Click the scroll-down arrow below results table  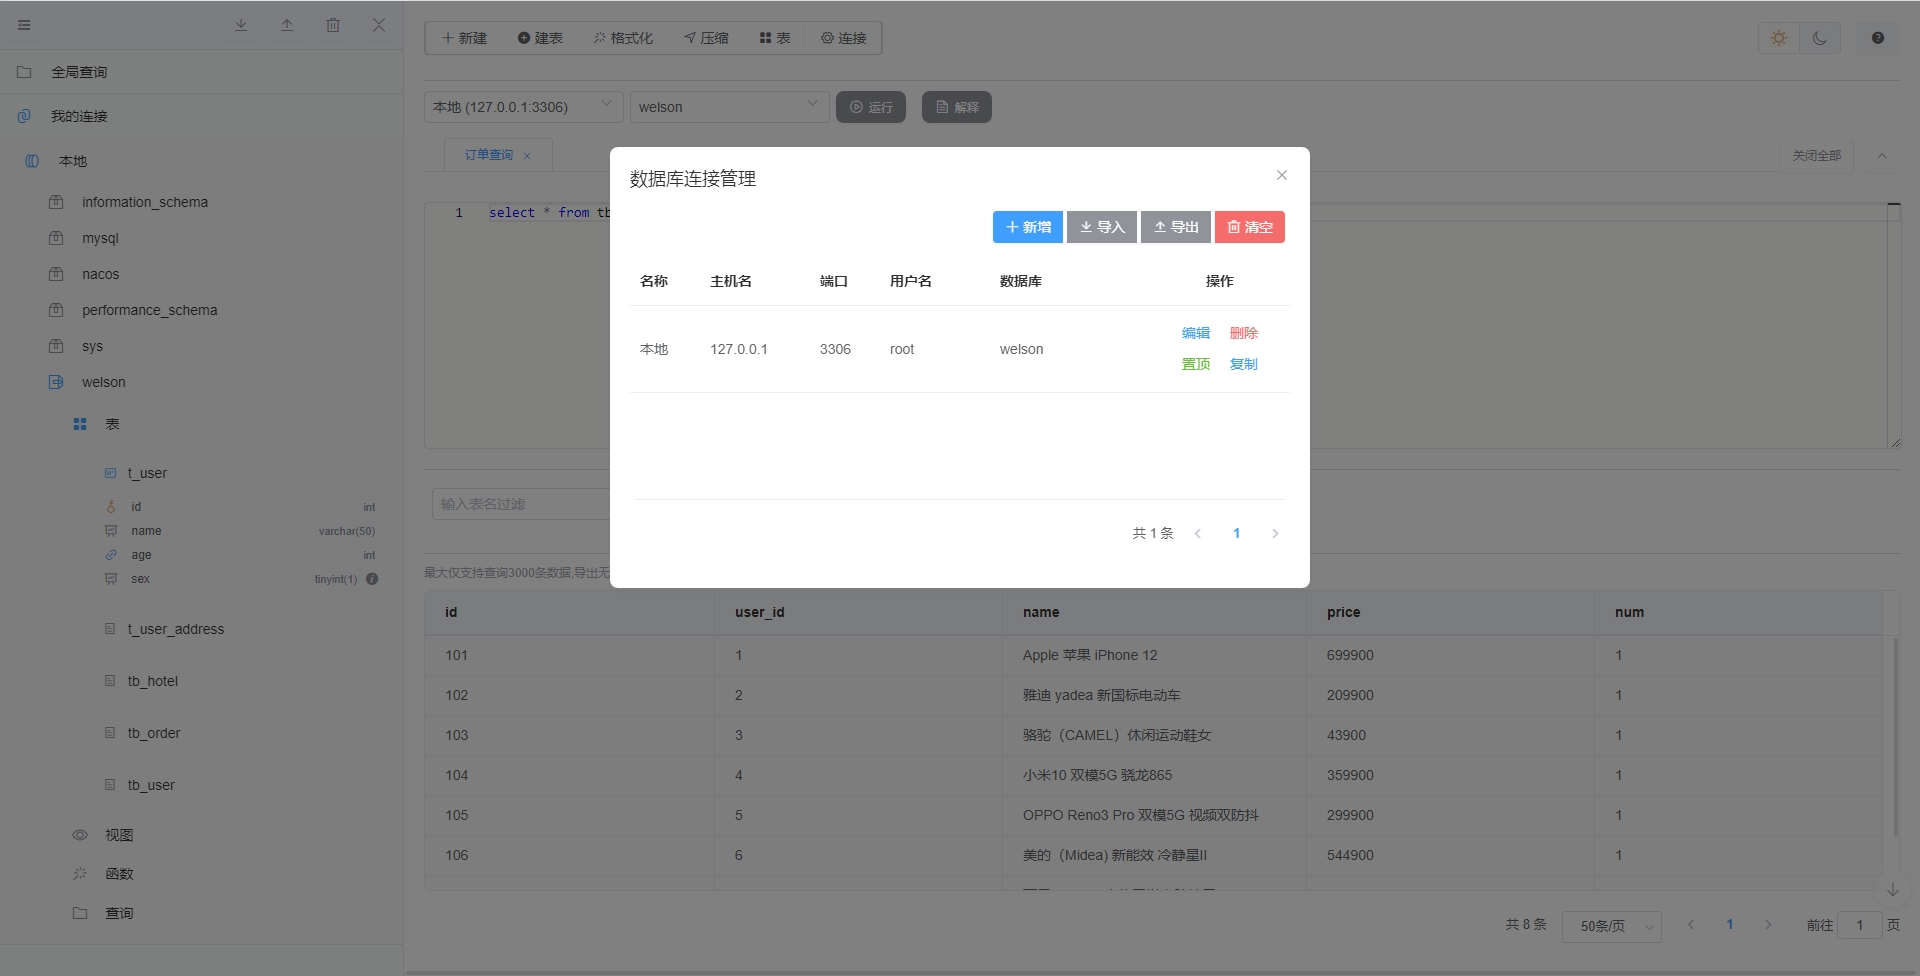coord(1893,890)
